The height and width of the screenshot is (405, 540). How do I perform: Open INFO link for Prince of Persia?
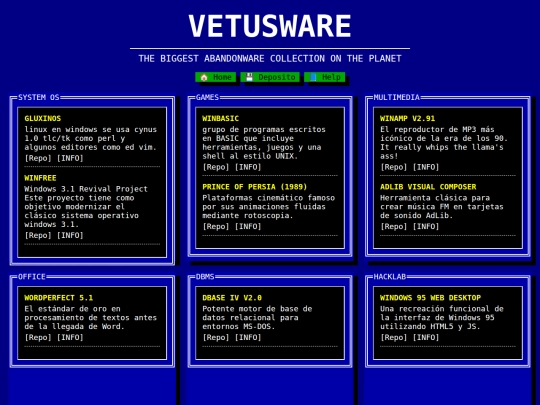tap(248, 226)
